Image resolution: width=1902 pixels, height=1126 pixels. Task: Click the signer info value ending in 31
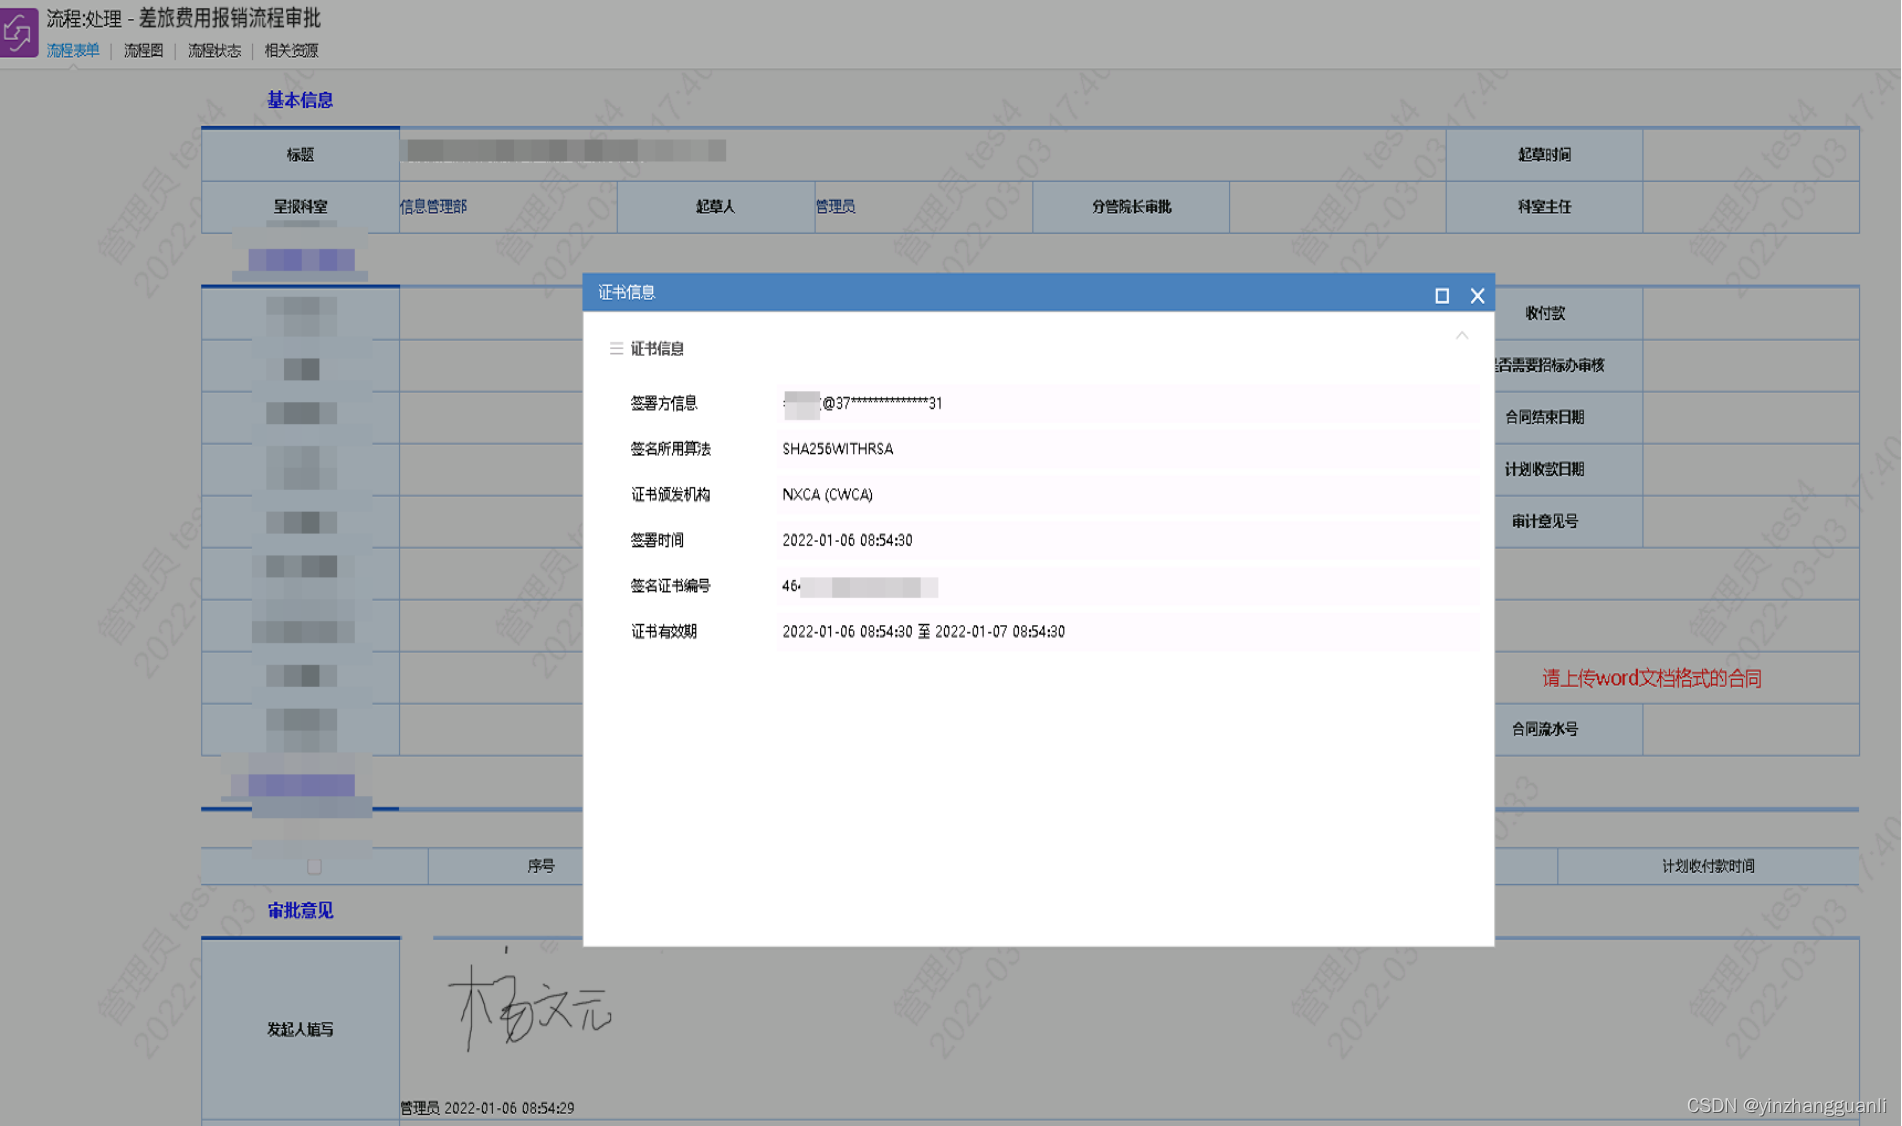[x=863, y=403]
